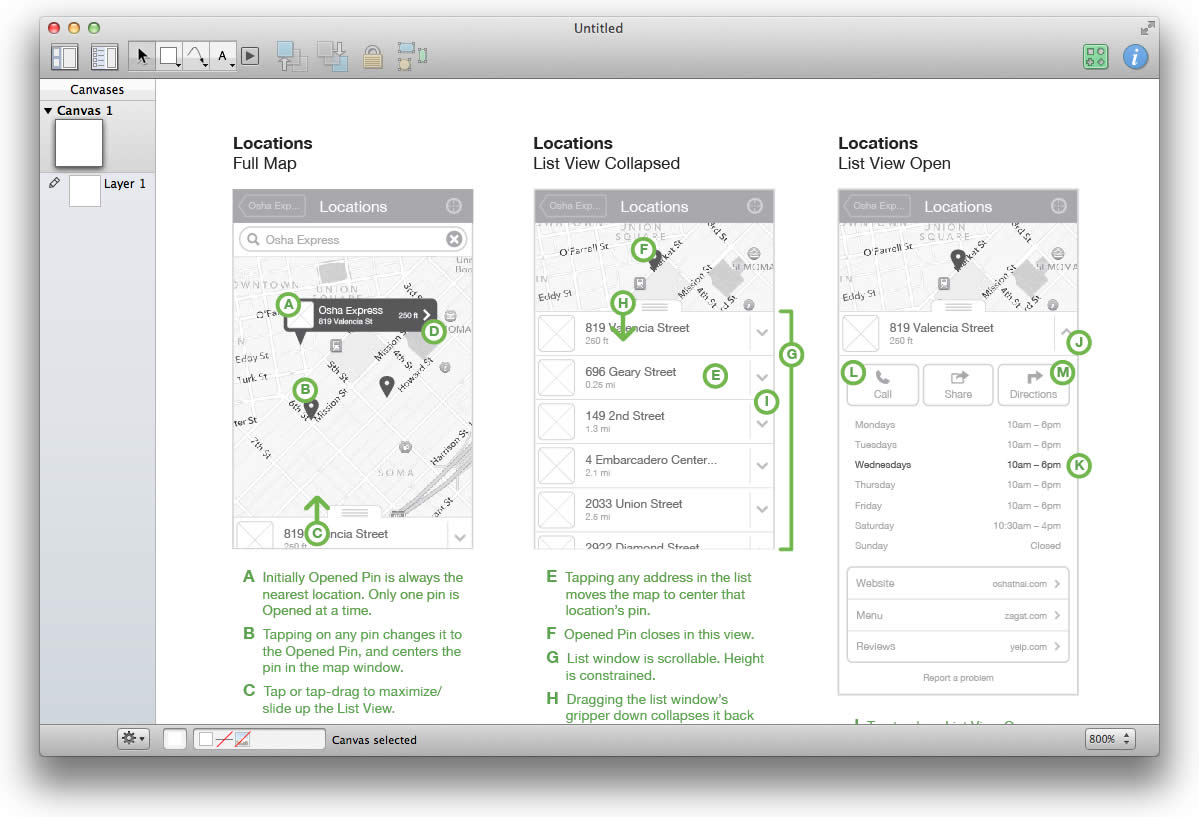The width and height of the screenshot is (1199, 817).
Task: Open the Reviews yelp.com row
Action: pos(957,646)
